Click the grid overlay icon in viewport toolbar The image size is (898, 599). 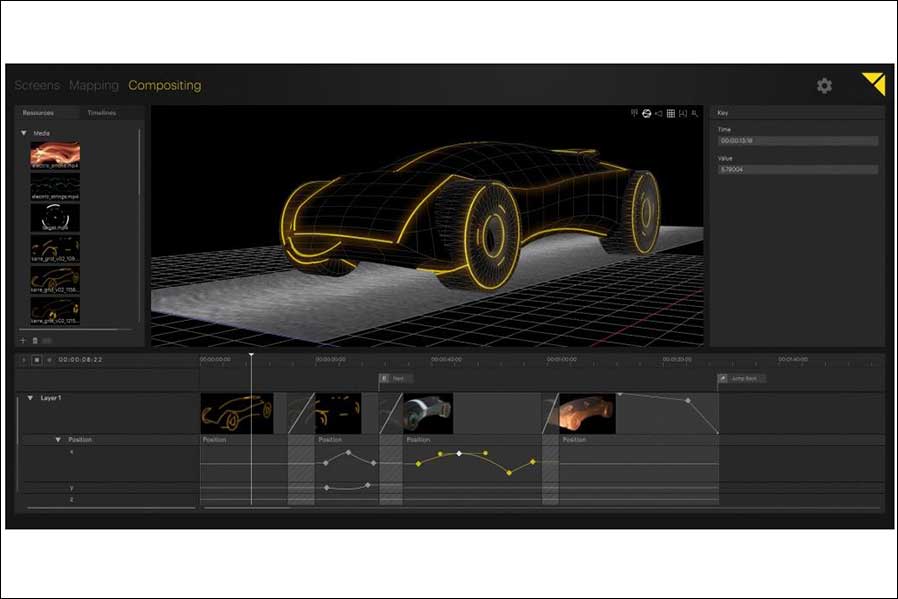tap(671, 114)
